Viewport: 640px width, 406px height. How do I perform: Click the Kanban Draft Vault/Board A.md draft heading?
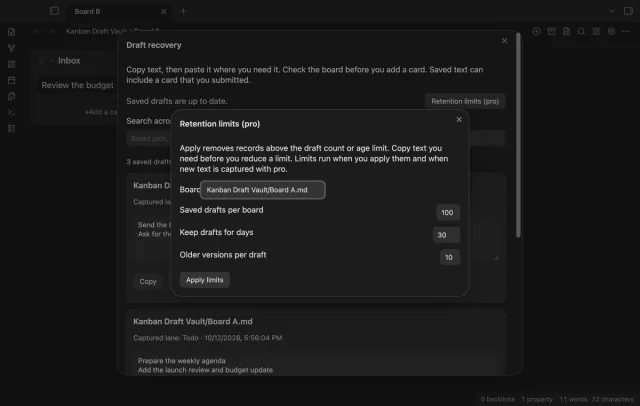[x=193, y=322]
